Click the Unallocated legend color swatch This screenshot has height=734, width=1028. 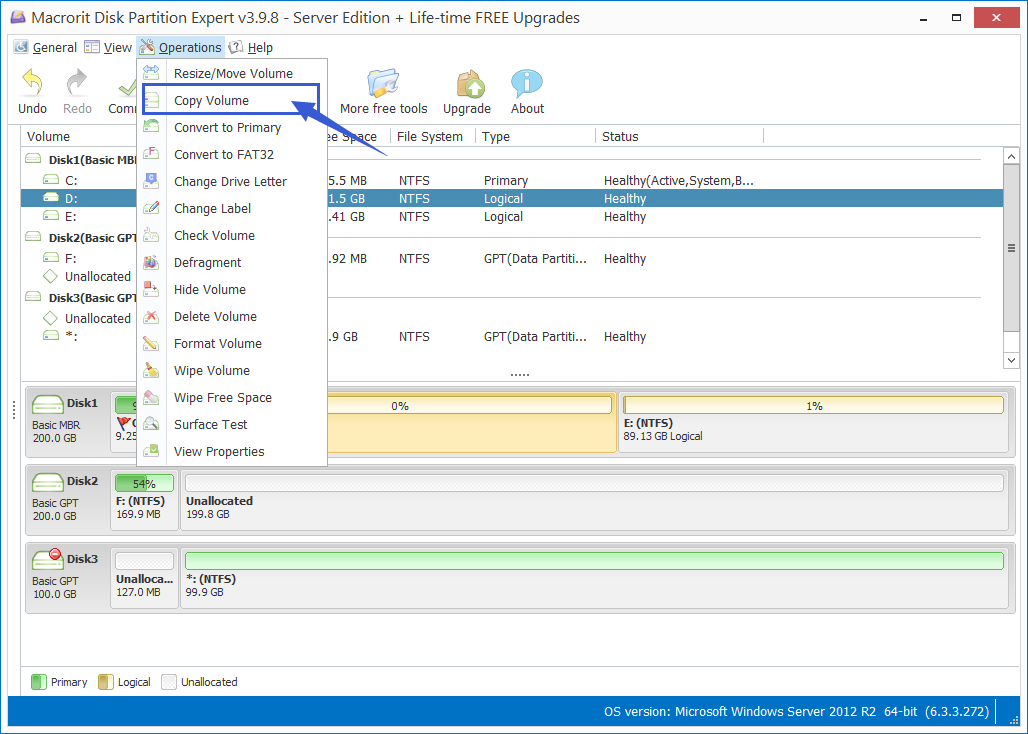click(x=169, y=682)
